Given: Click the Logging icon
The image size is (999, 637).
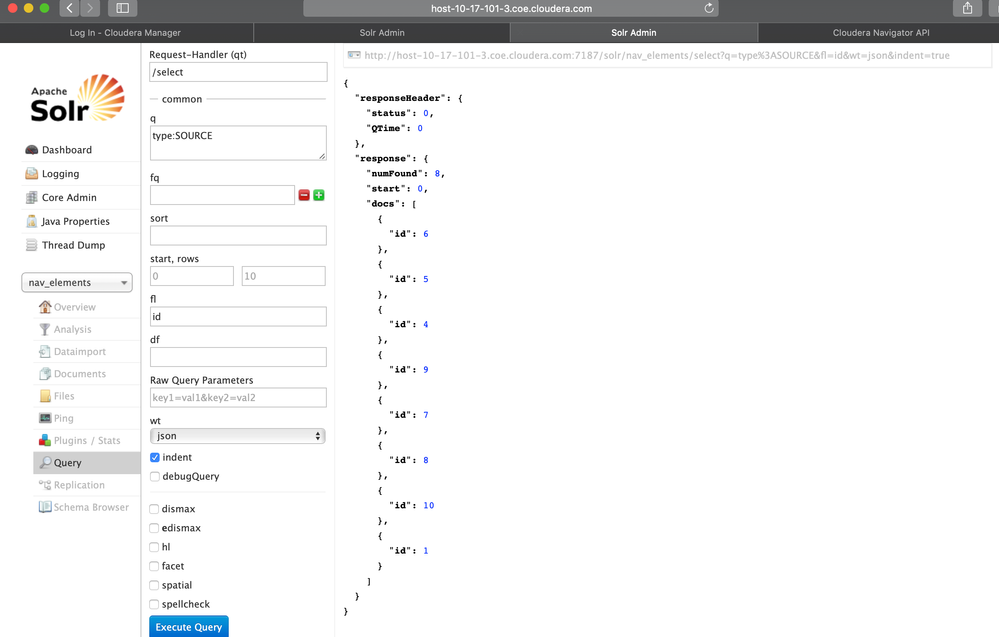Looking at the screenshot, I should (31, 173).
